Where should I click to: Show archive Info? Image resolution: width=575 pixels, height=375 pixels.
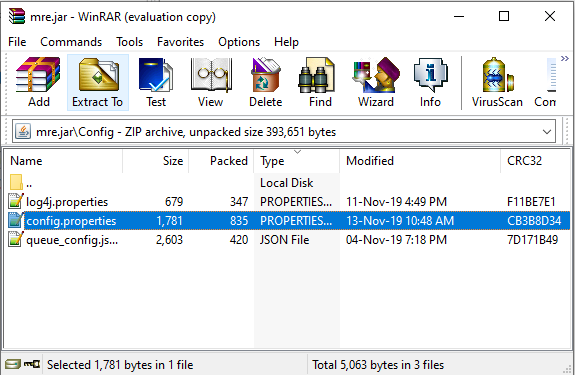click(430, 82)
